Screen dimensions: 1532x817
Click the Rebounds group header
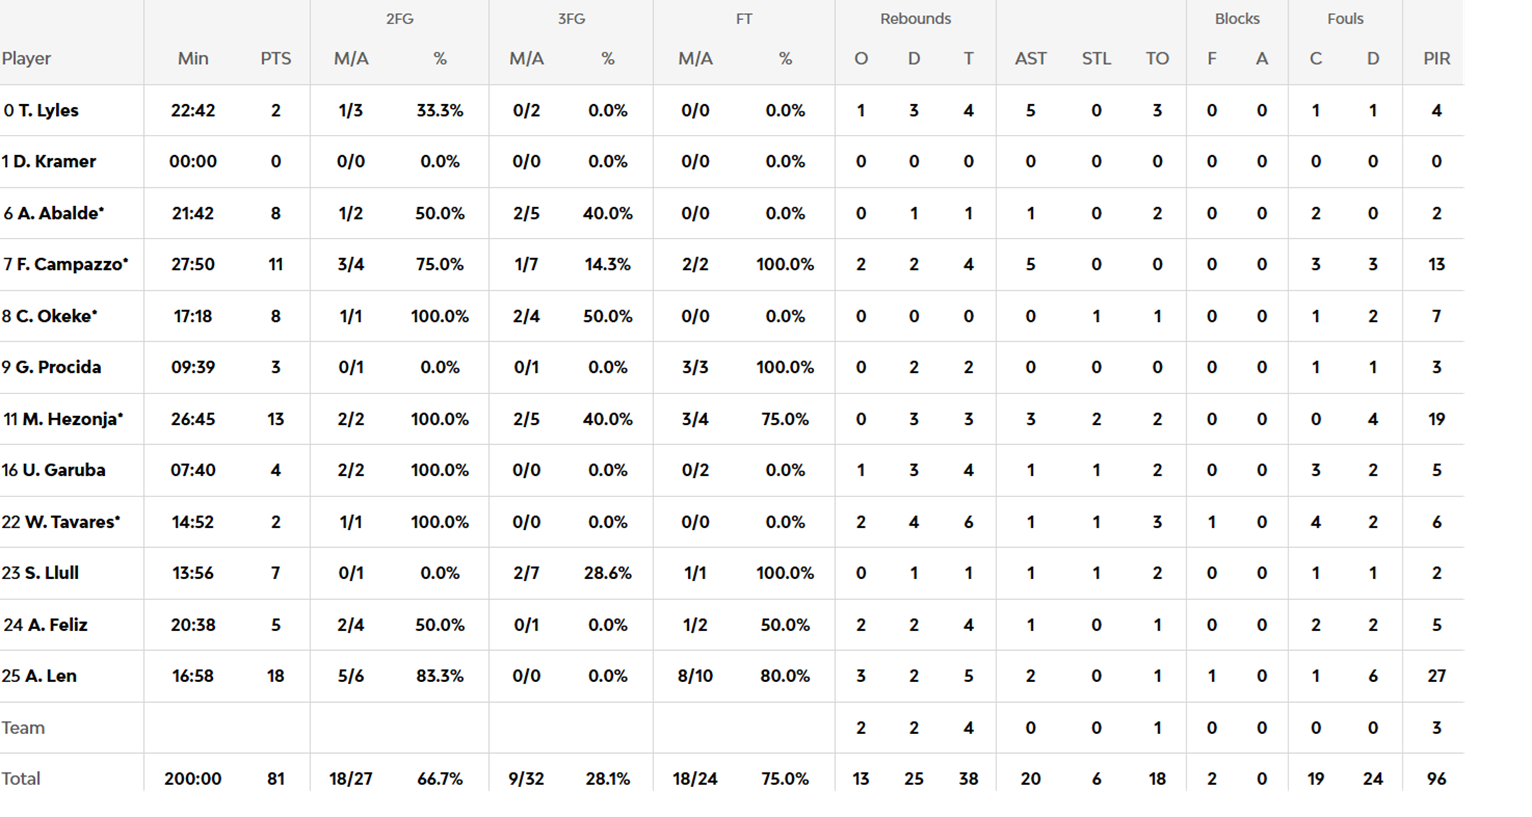915,19
